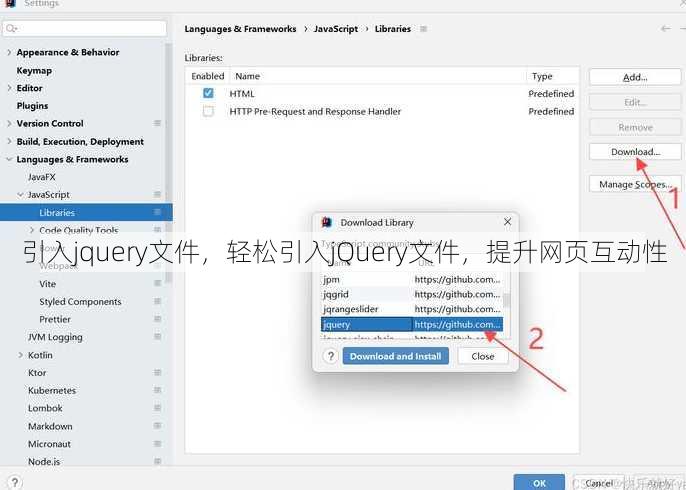Click project icon beside JavaScript
Viewport: 686px width, 490px height.
pos(158,194)
